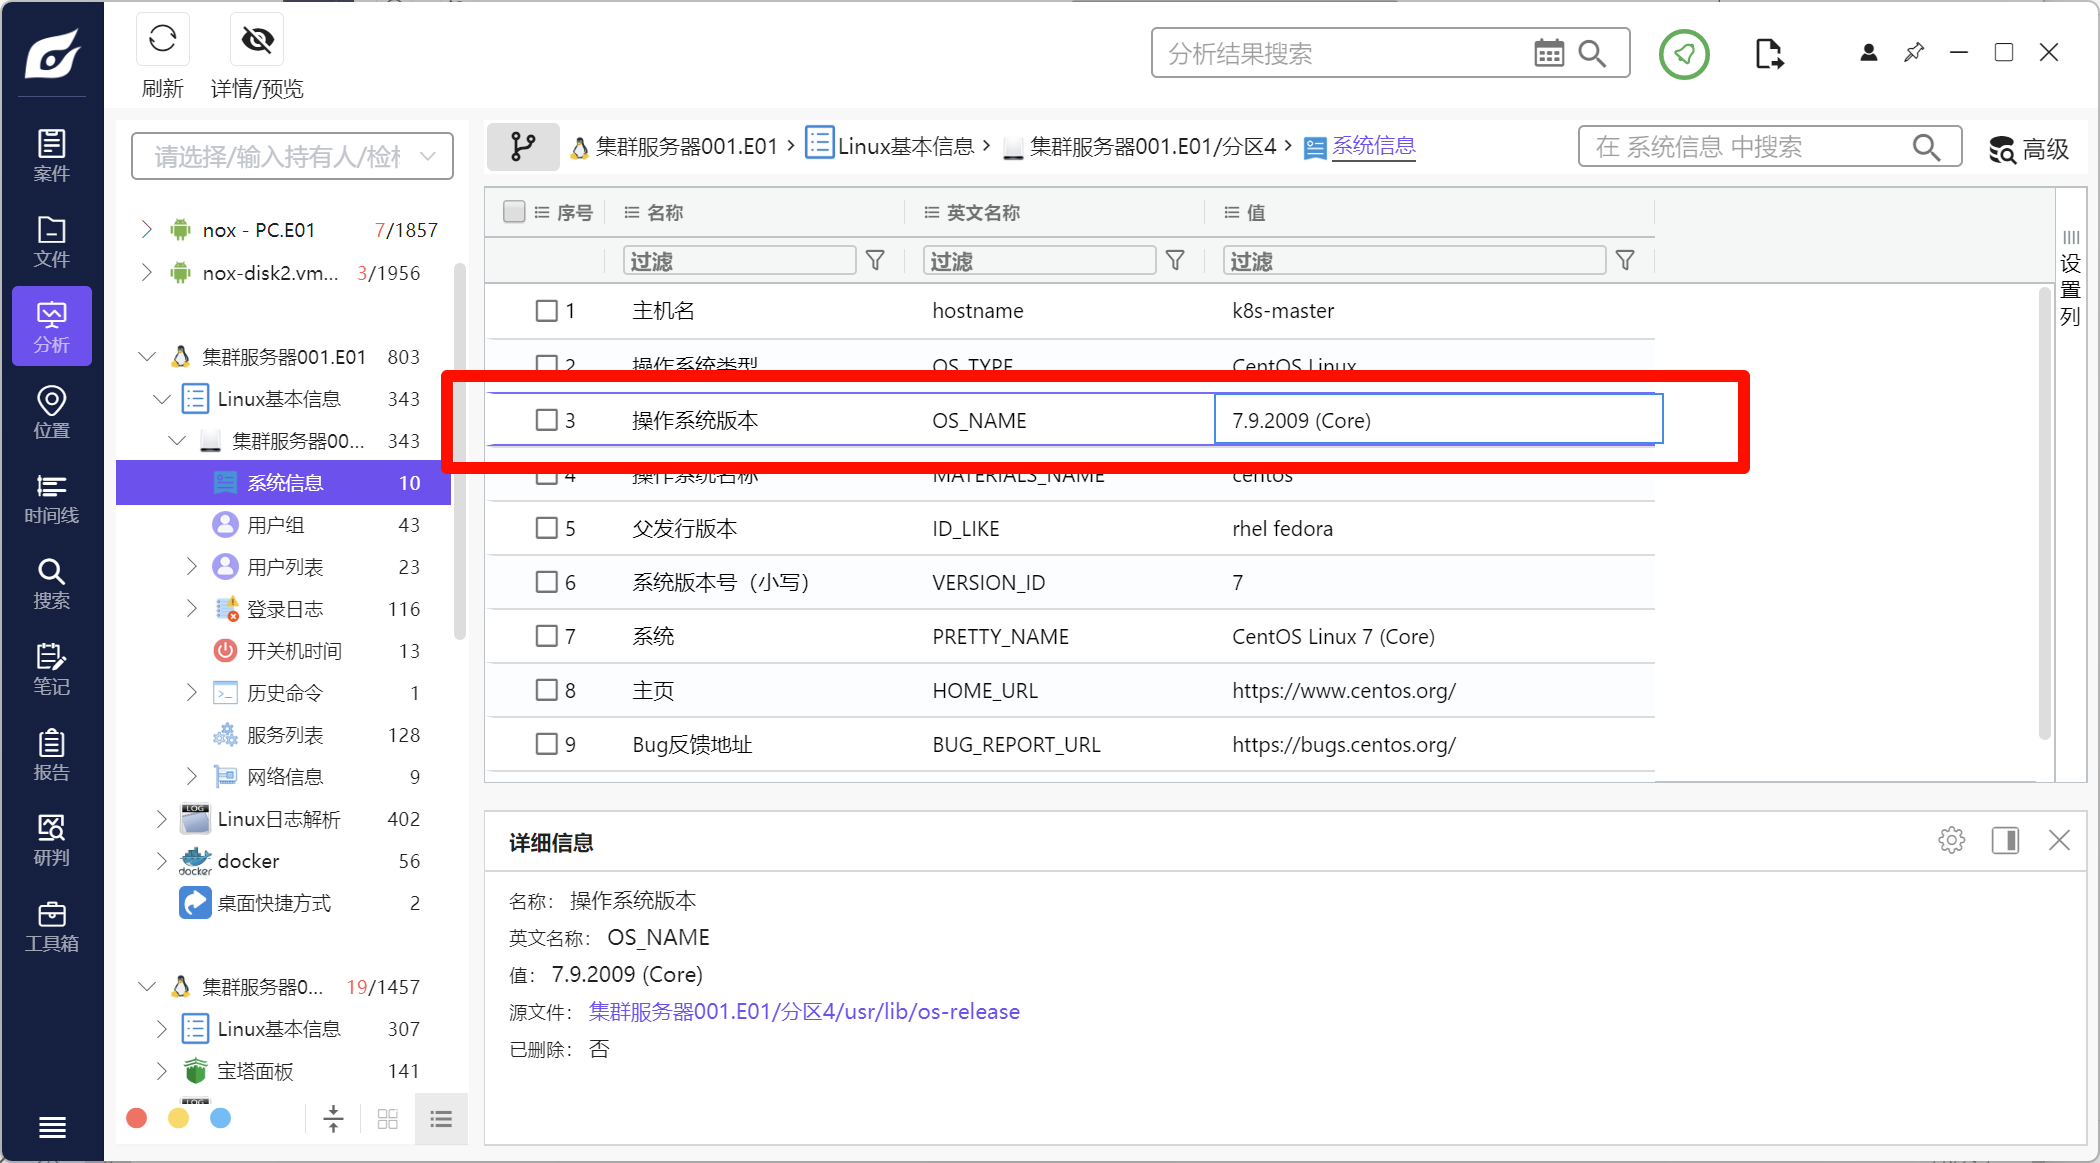2100x1163 pixels.
Task: Expand the 登录日志 tree node
Action: click(x=192, y=609)
